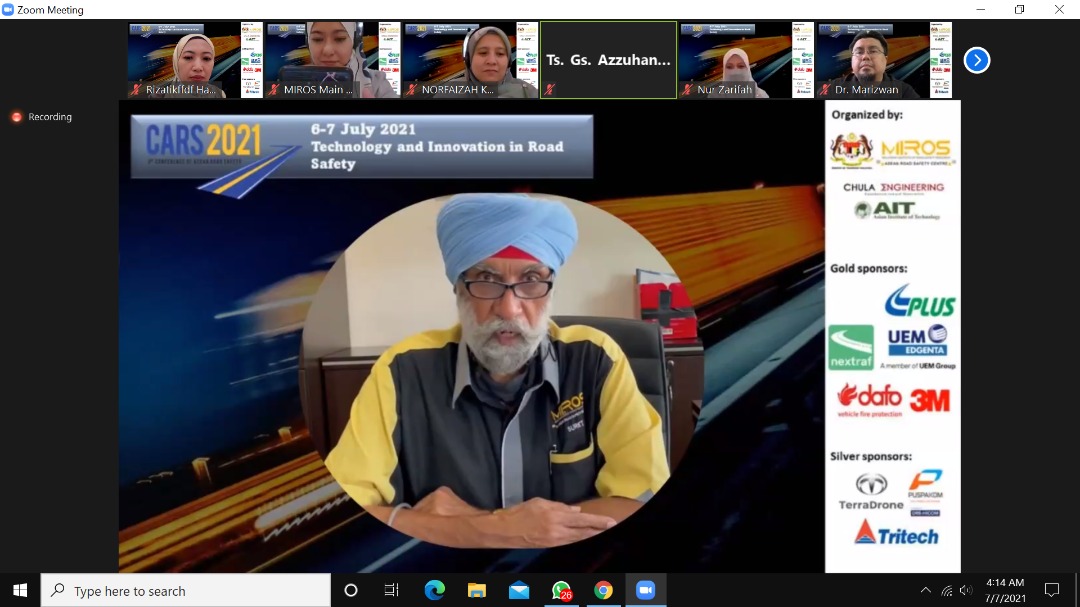Click the 'Organized by:' heading
Screen dimensions: 1080x607
tap(866, 115)
